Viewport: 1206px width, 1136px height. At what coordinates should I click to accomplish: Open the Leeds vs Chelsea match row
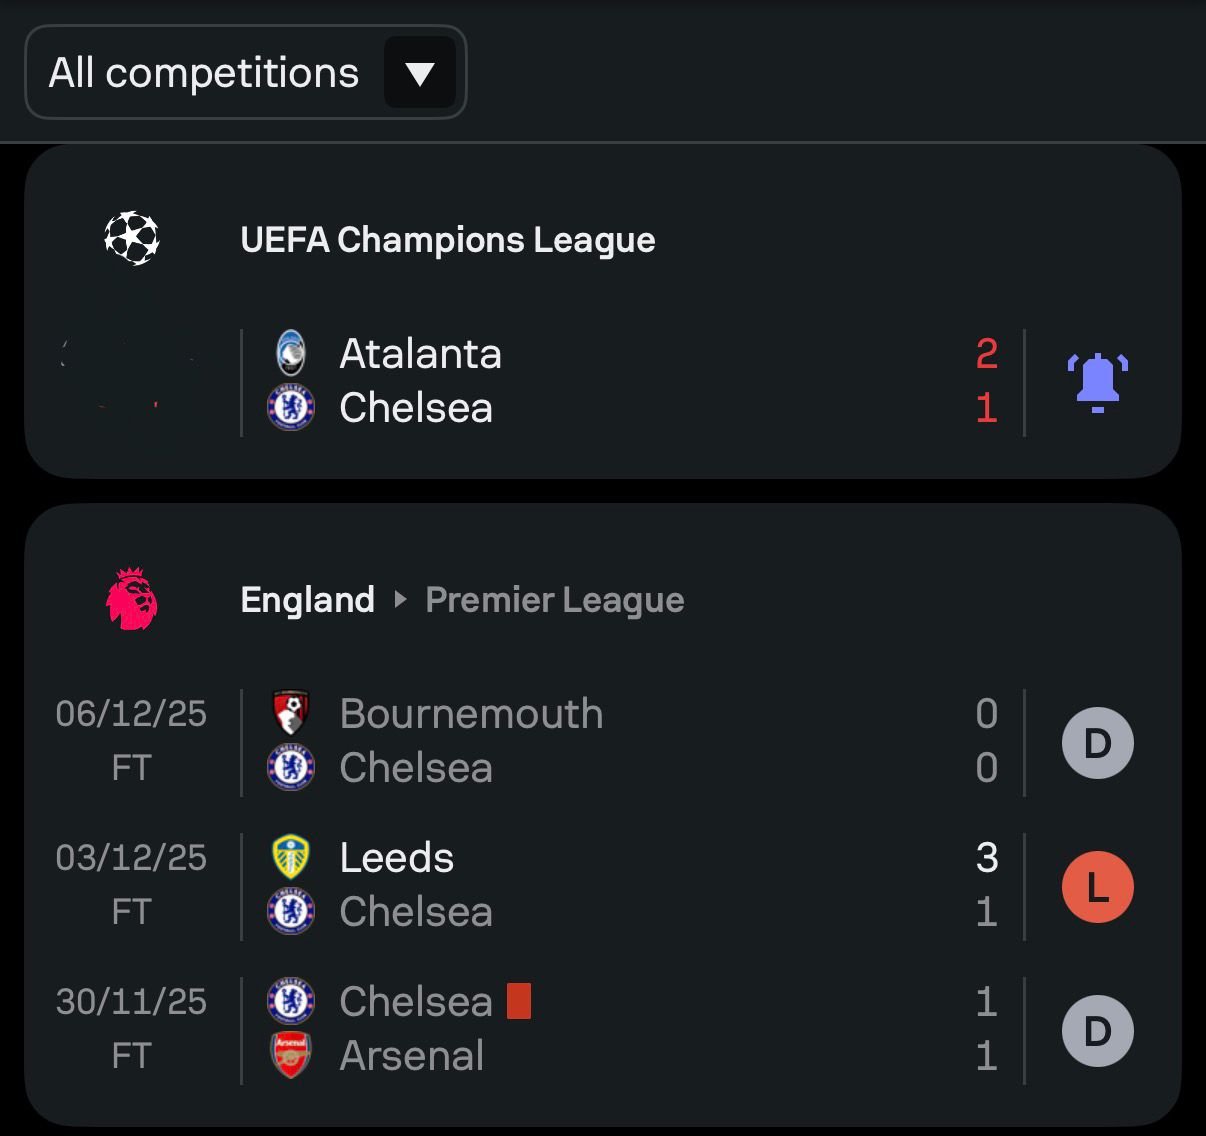coord(620,886)
